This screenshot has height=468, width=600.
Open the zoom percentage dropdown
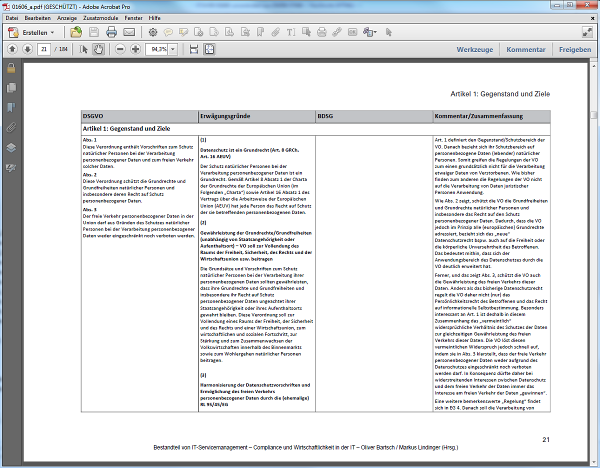pos(171,49)
